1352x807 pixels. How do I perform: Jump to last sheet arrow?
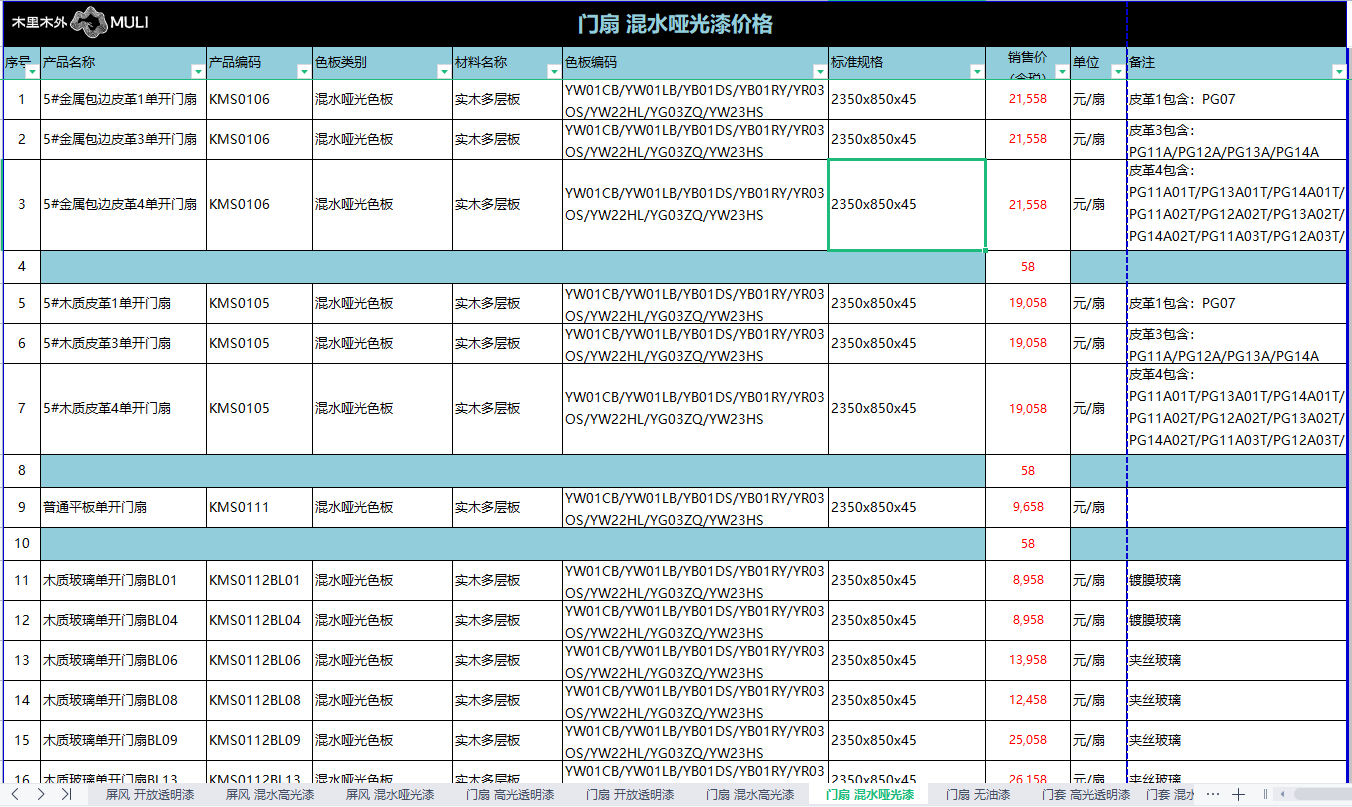coord(66,794)
